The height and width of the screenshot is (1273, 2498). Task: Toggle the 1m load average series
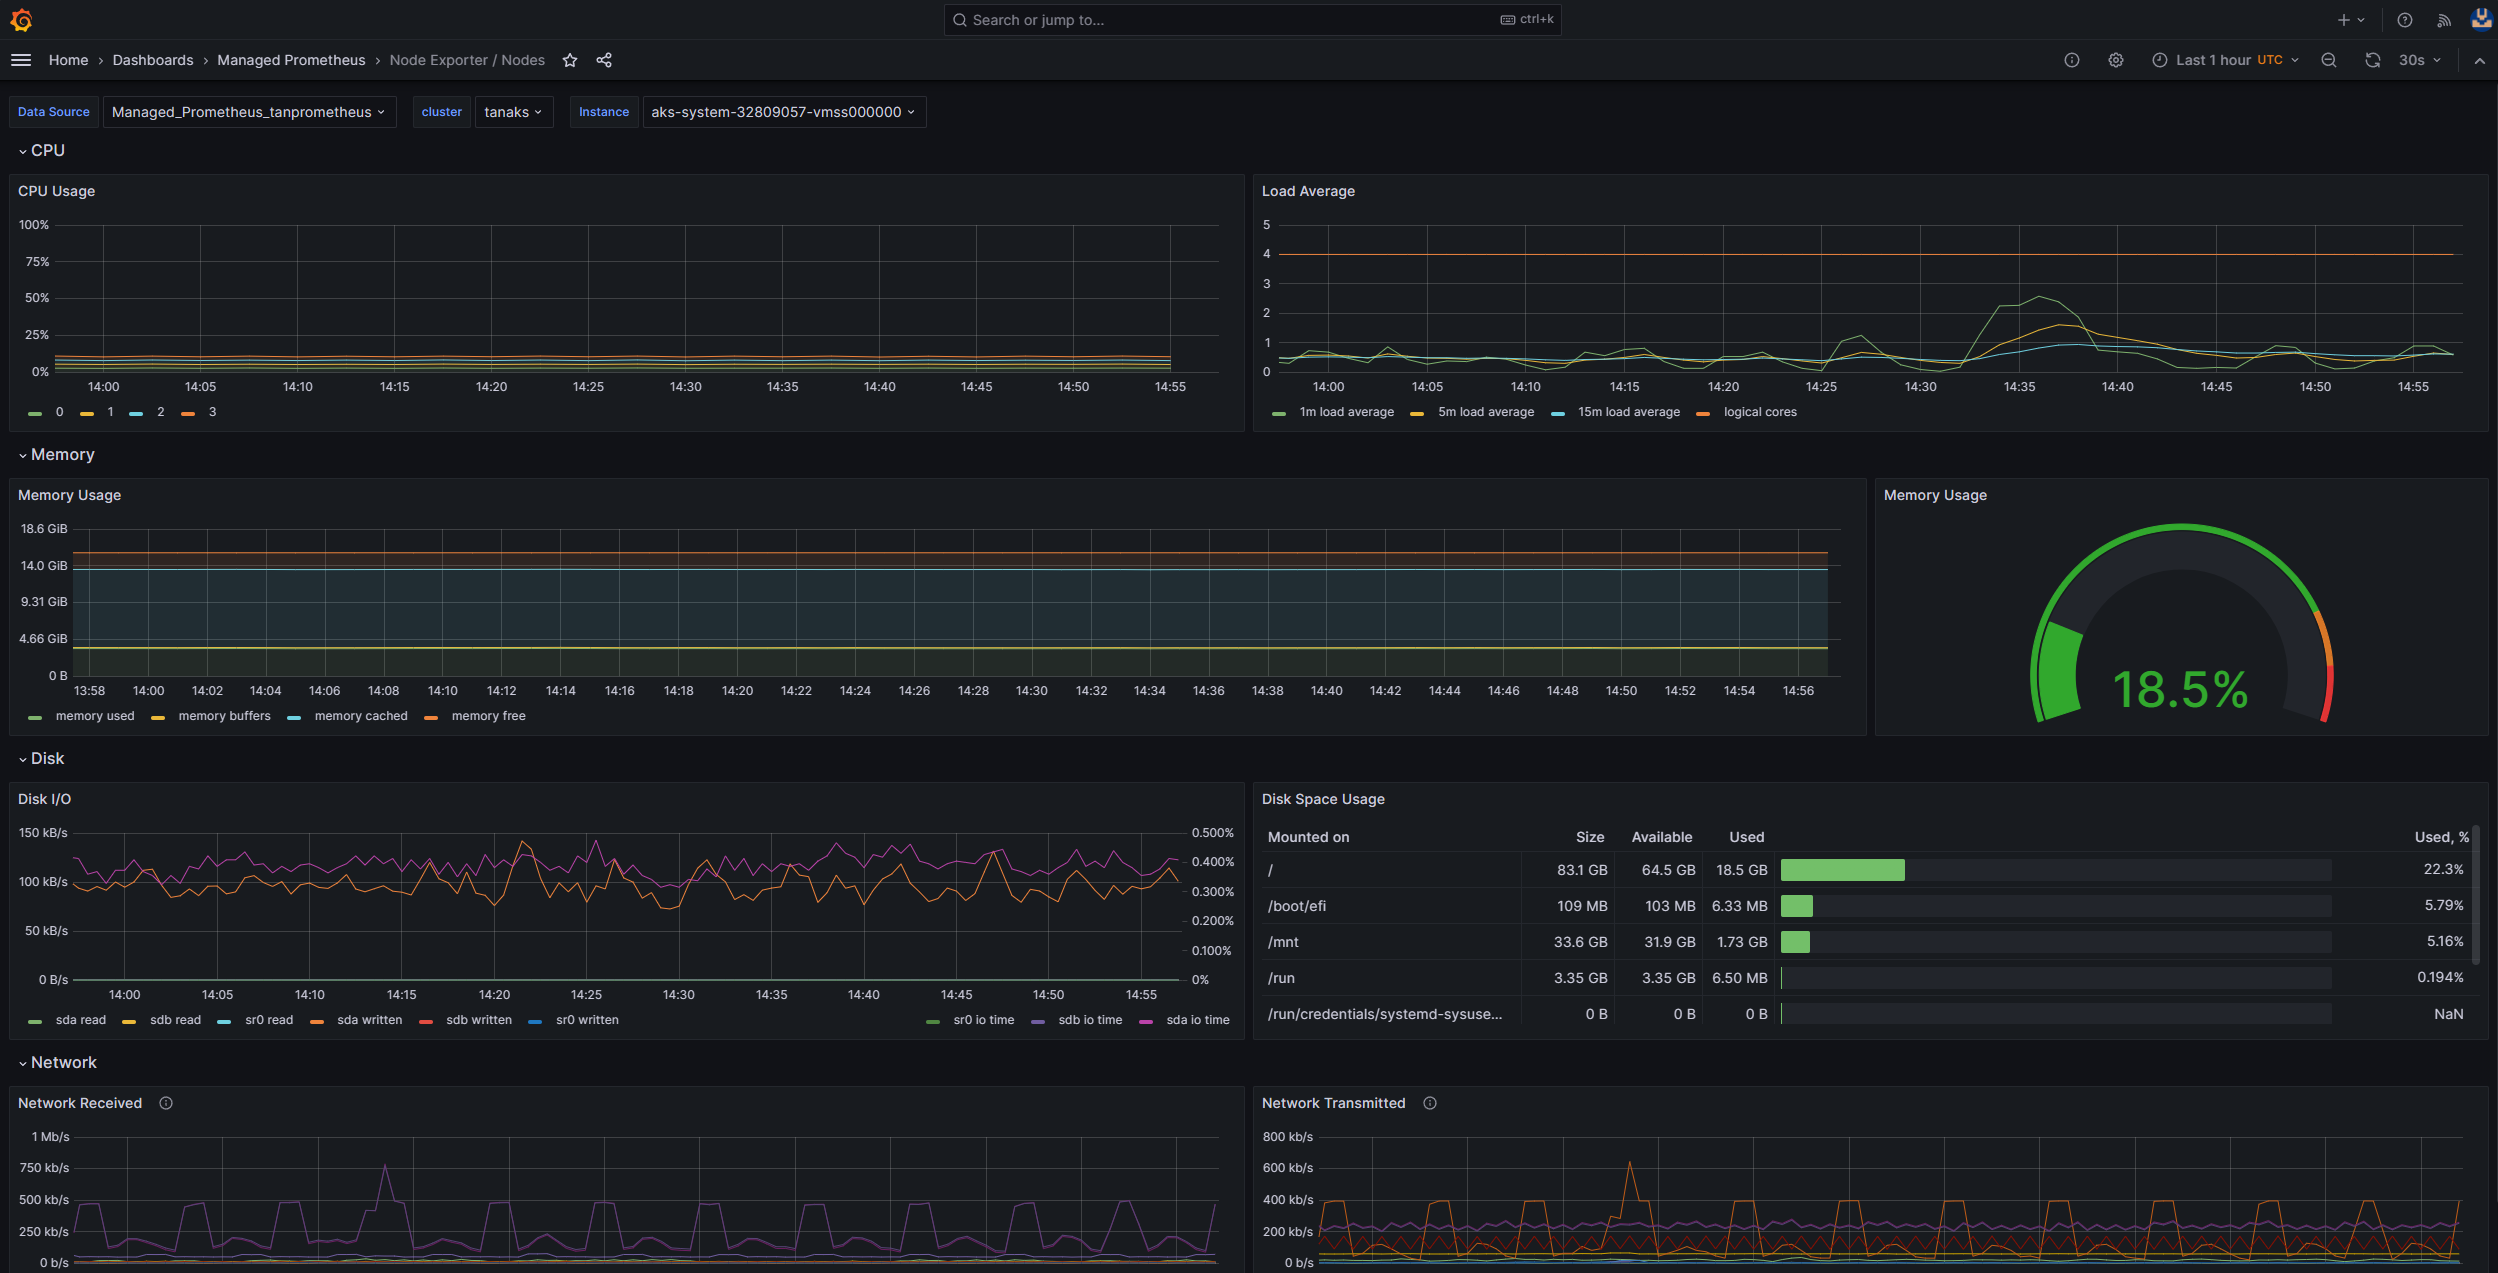pos(1346,412)
